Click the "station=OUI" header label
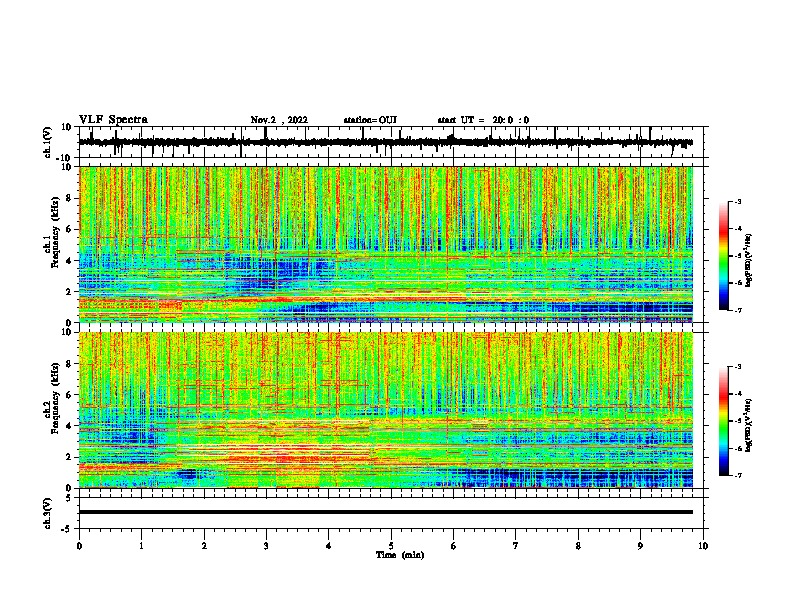The image size is (792, 612). [370, 120]
